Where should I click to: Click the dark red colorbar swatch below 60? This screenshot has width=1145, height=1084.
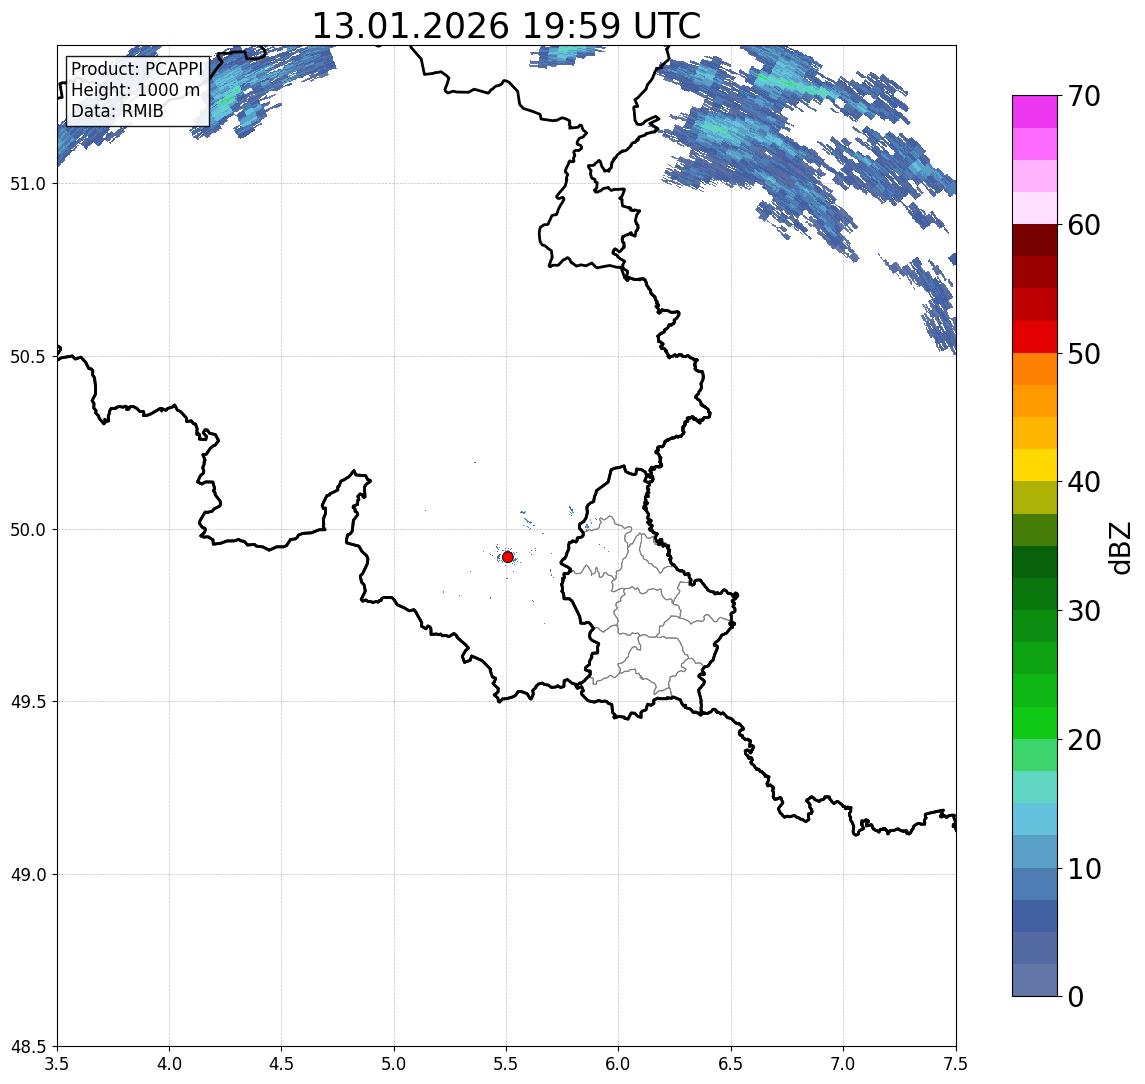point(1035,240)
